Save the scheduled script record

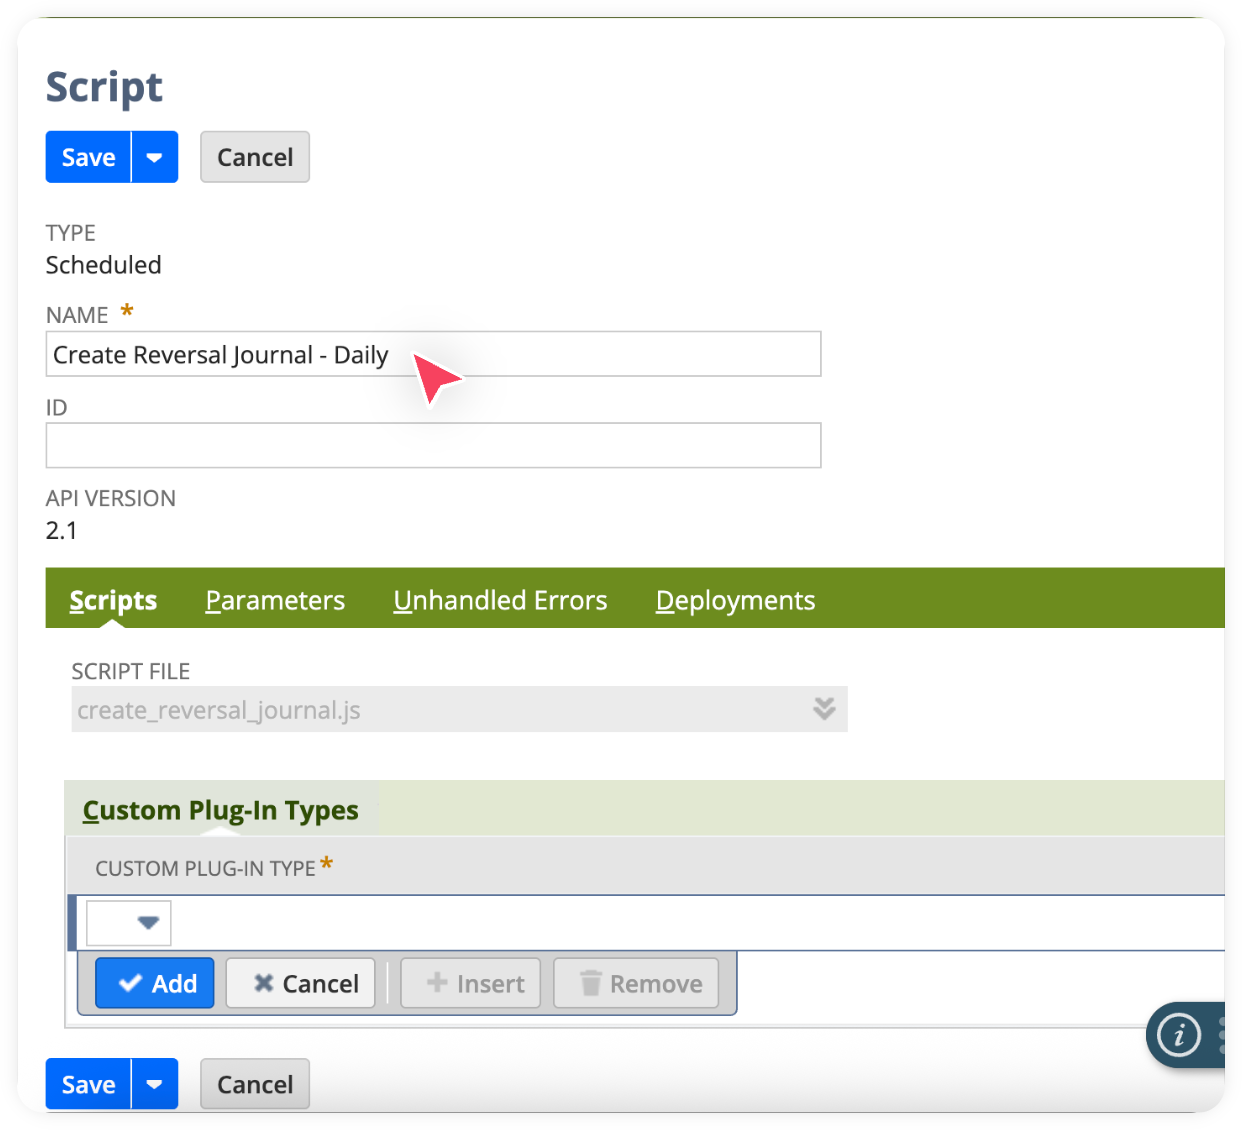tap(87, 157)
